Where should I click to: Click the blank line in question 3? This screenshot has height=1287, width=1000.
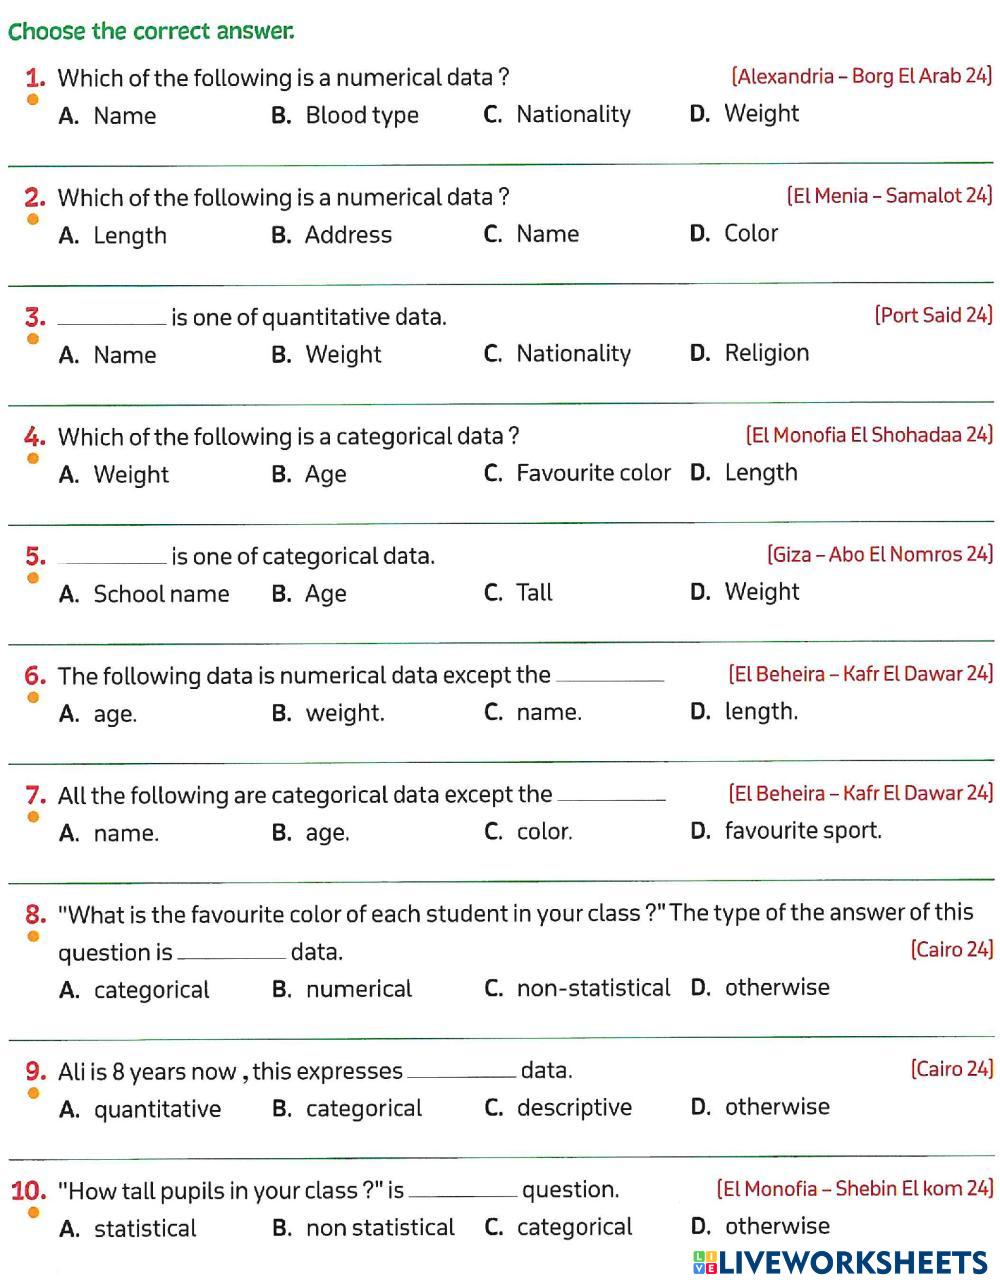click(x=112, y=320)
